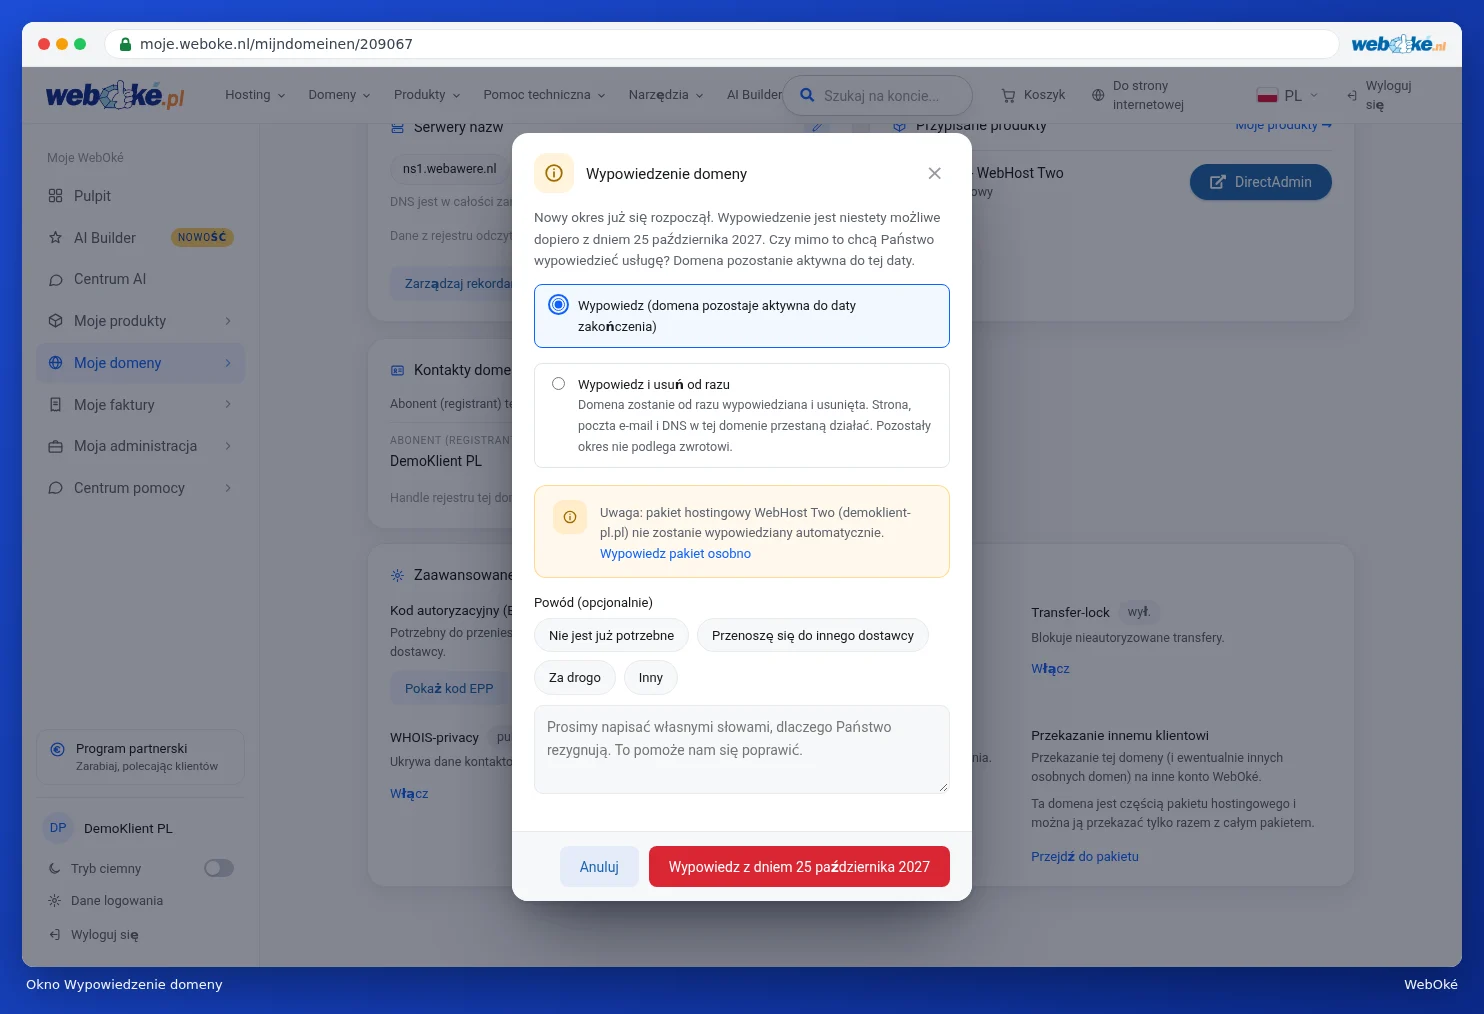Click the sidebar Wyloguj się exit icon
Screen dimensions: 1484x1014
[55, 935]
